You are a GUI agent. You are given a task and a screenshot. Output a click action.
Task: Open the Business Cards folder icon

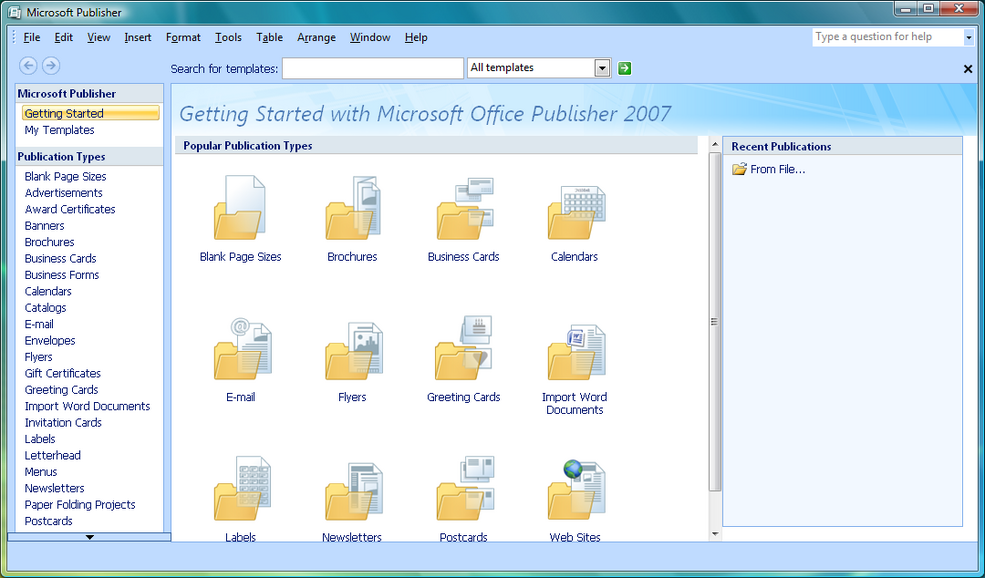pyautogui.click(x=464, y=208)
